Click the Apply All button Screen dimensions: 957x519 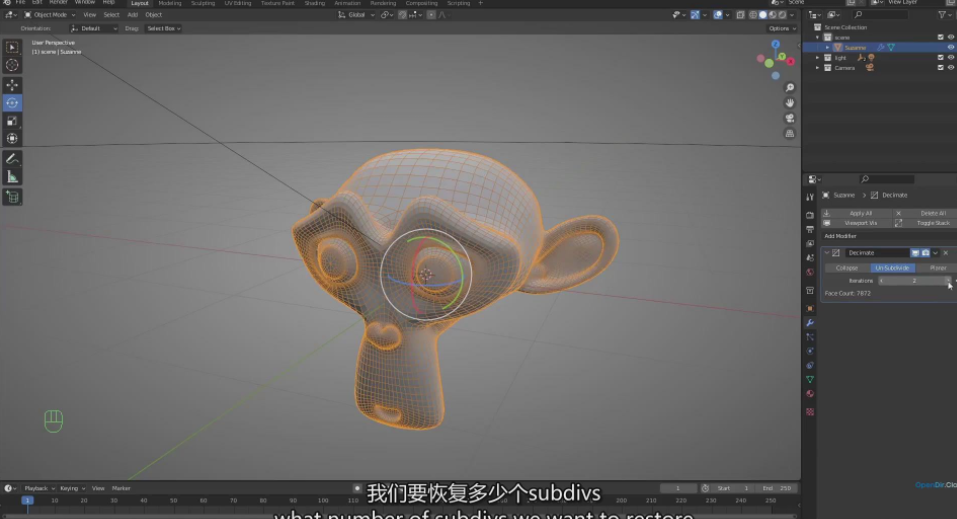[856, 213]
